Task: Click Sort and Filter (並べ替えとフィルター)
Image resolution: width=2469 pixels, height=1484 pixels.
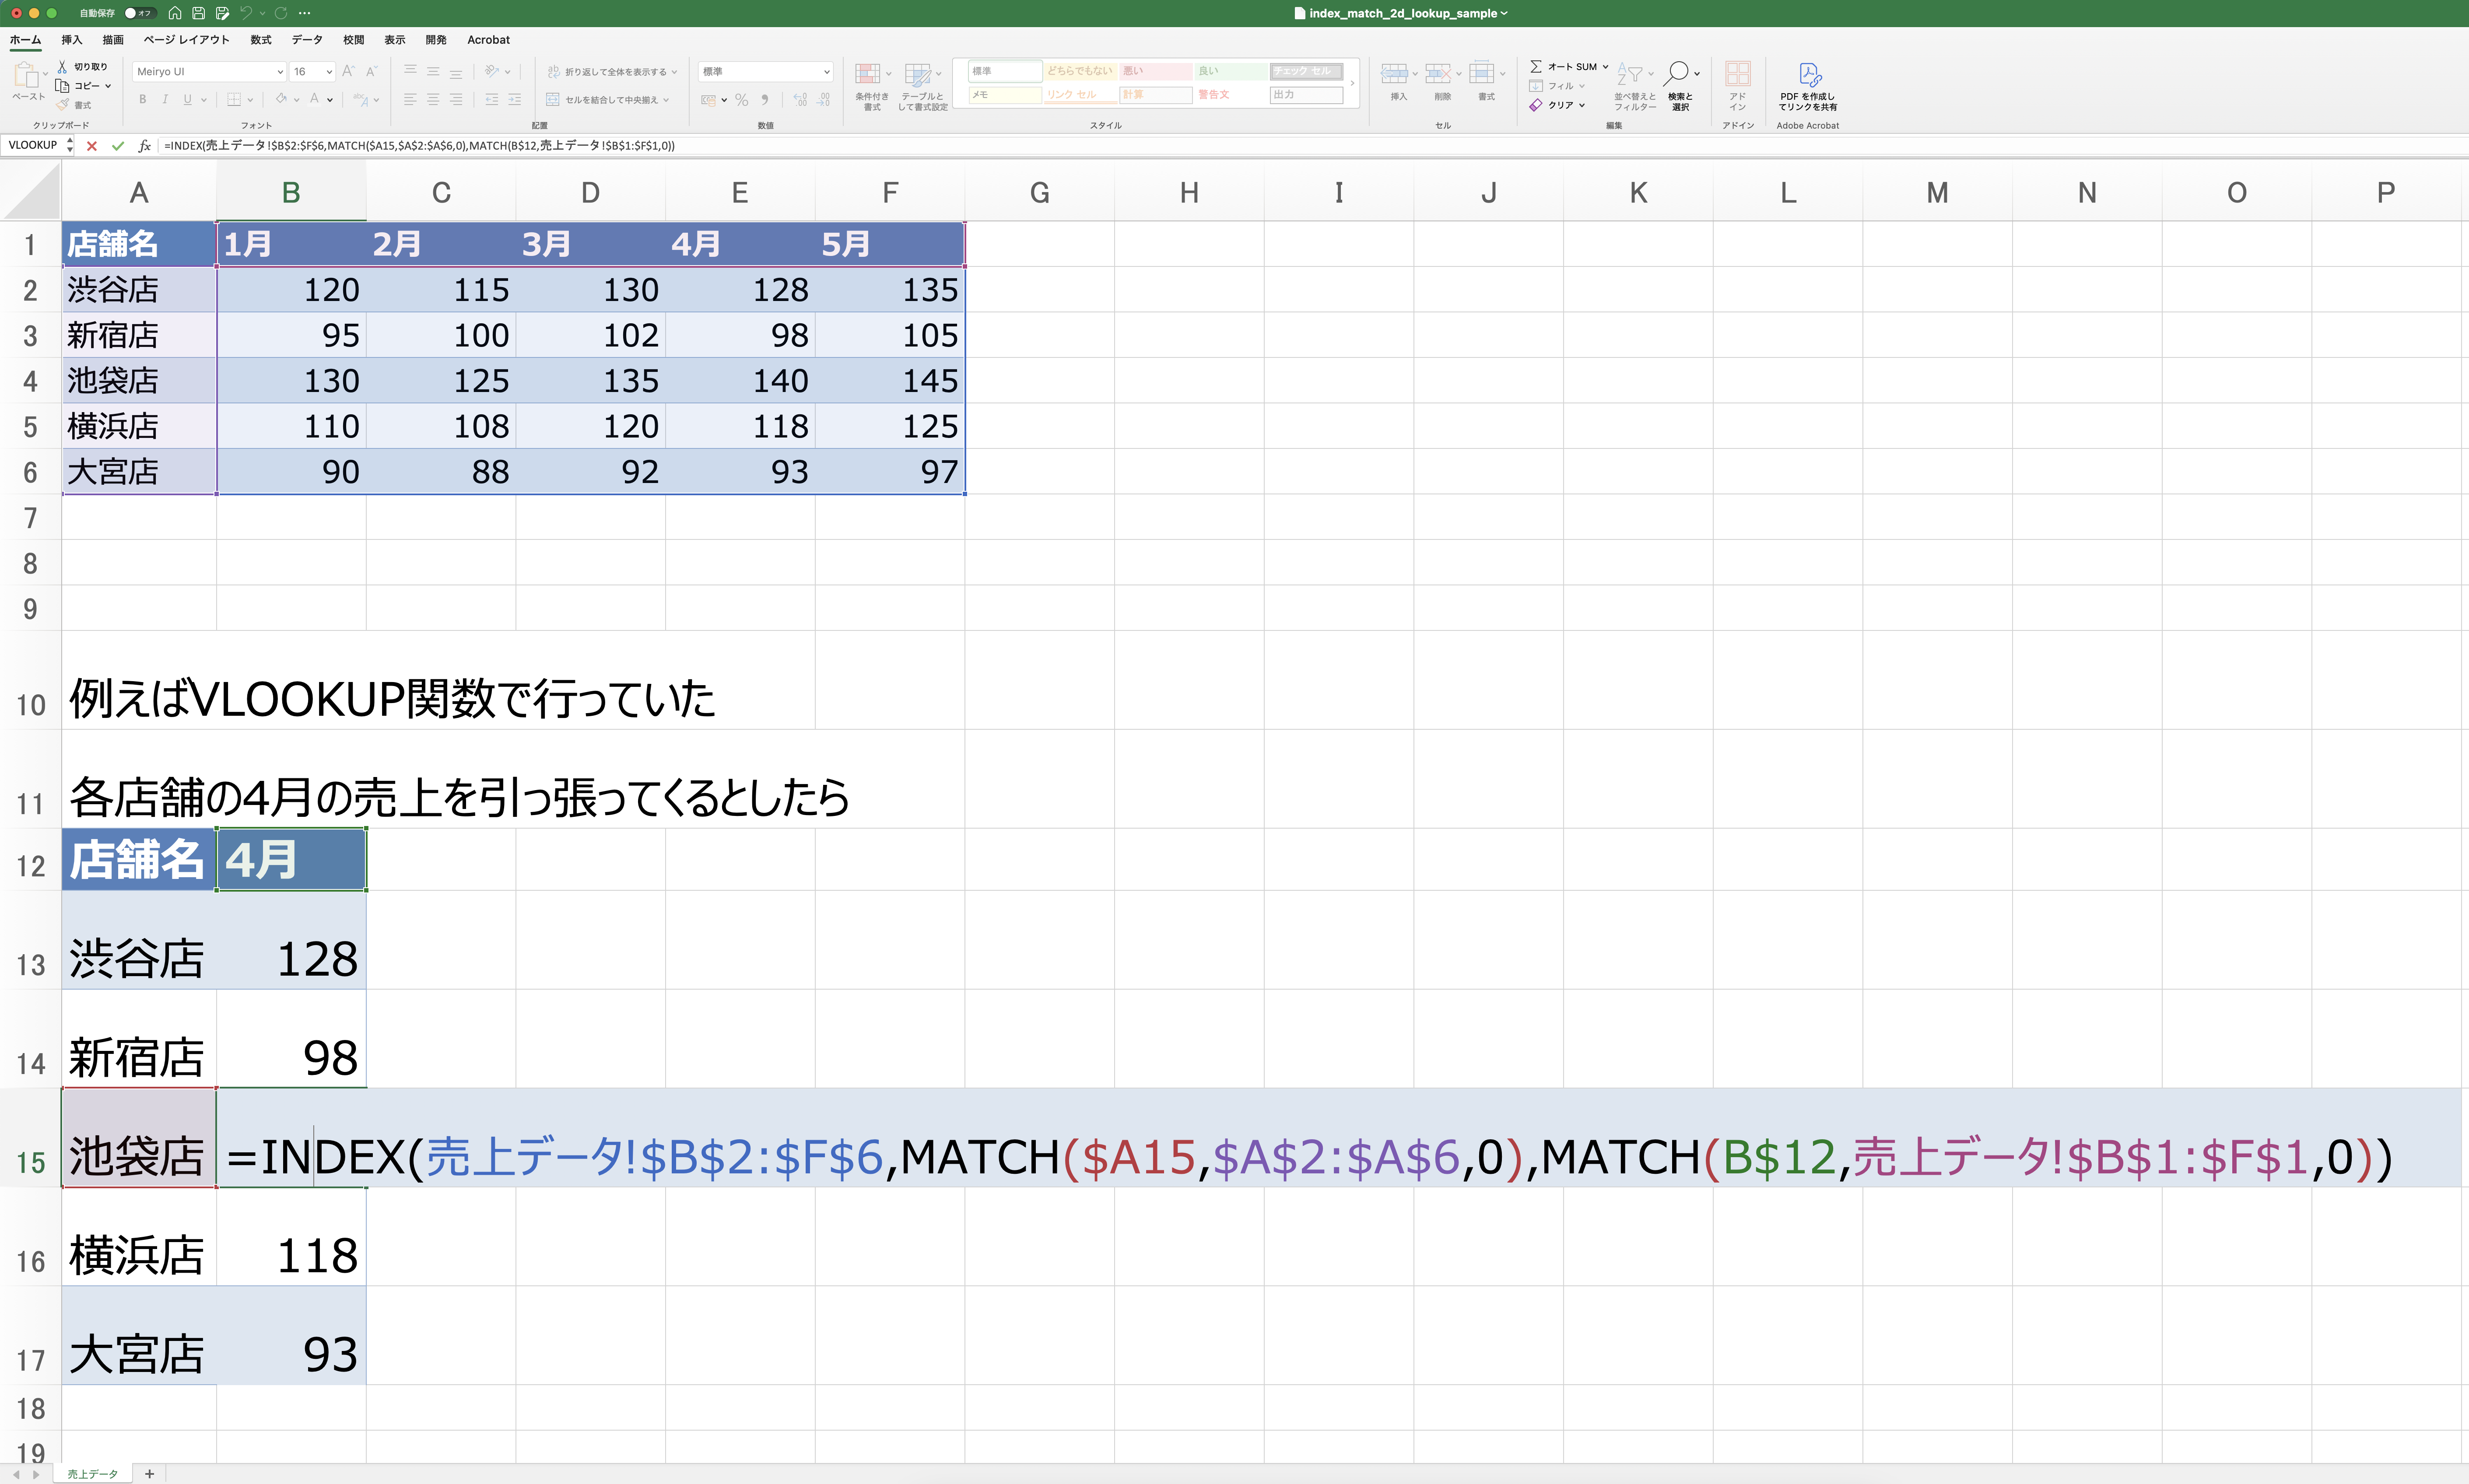Action: (x=1635, y=86)
